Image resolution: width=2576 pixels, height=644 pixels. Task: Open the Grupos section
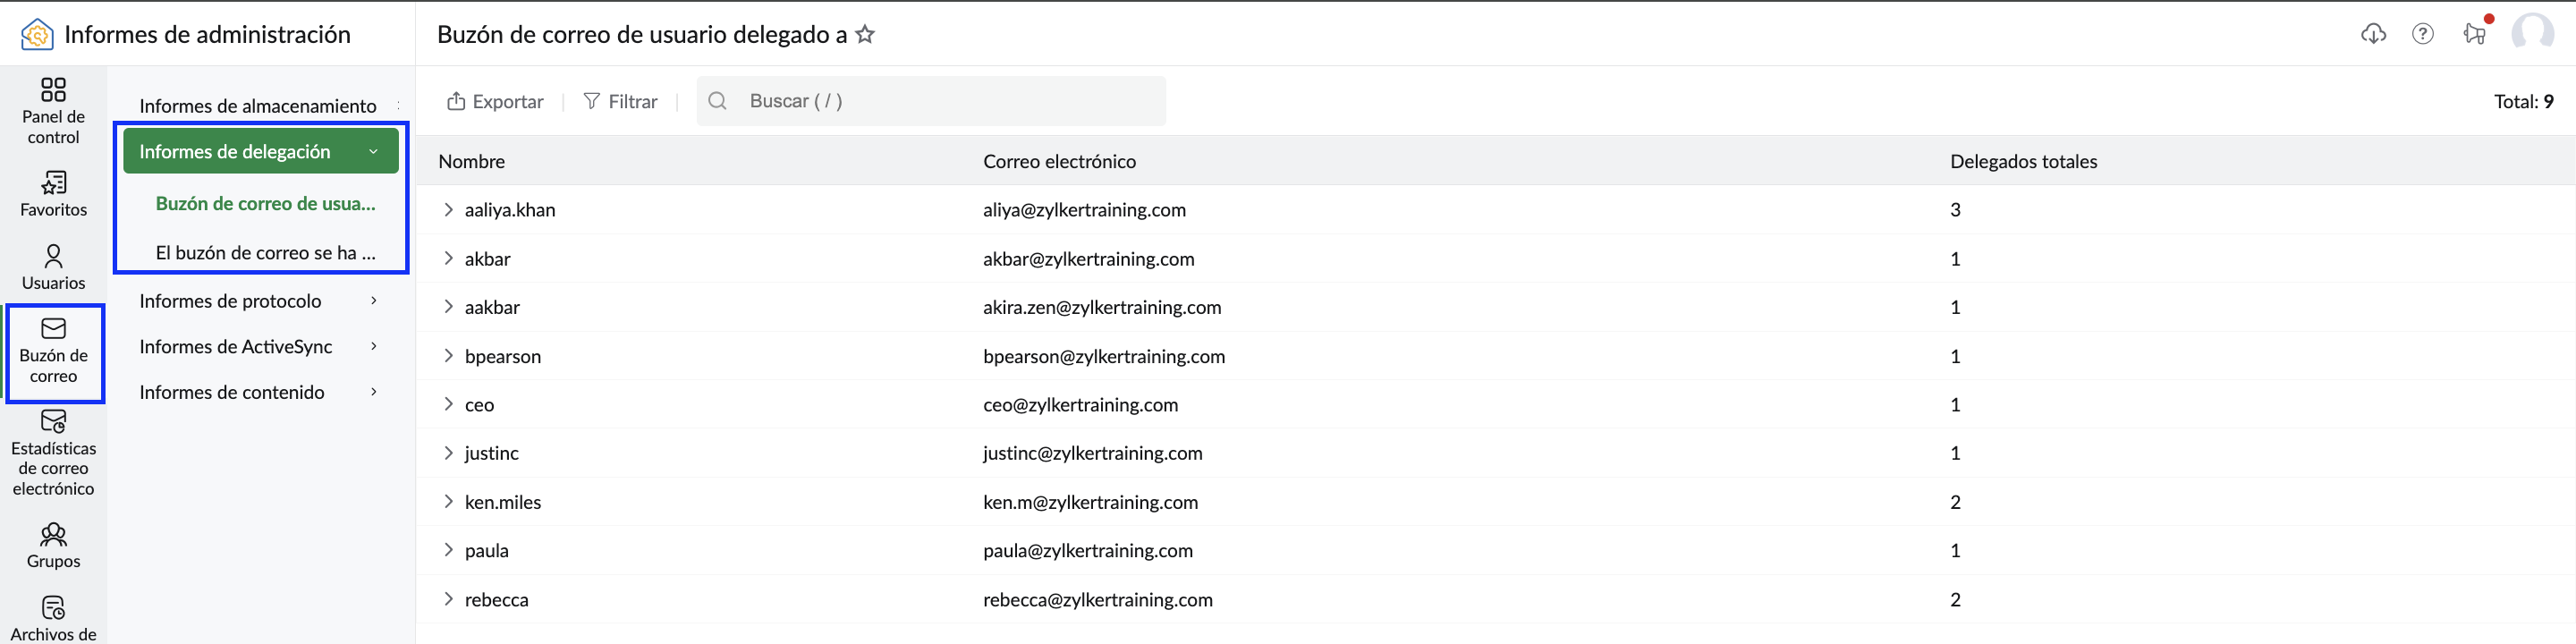(53, 545)
